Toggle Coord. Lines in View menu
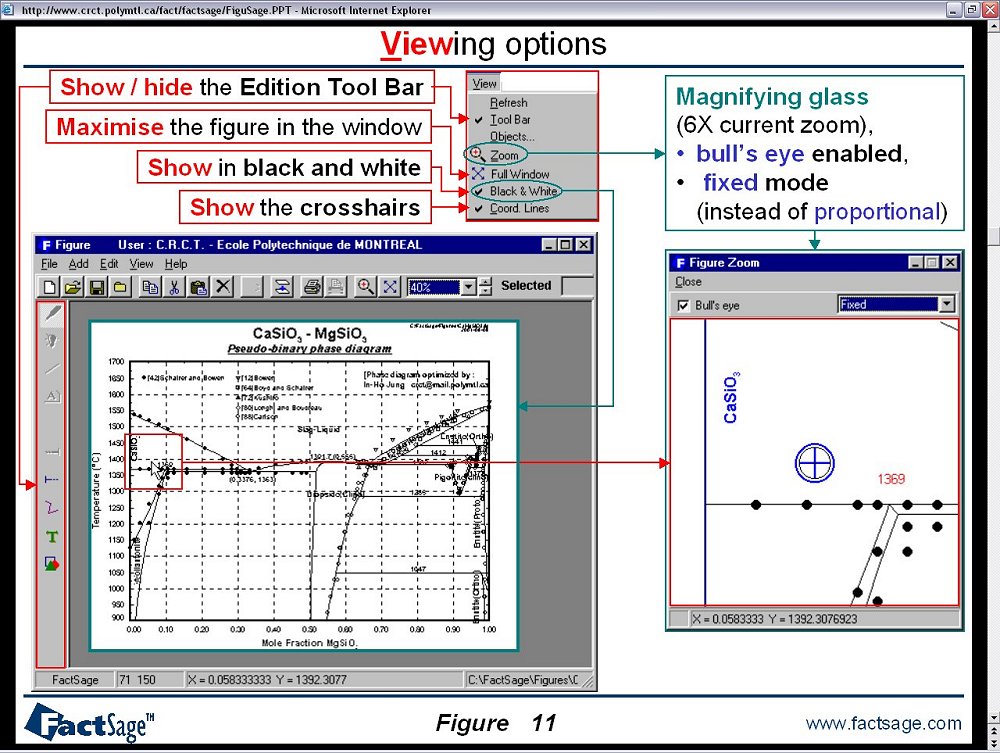Image resolution: width=1000 pixels, height=753 pixels. 519,209
